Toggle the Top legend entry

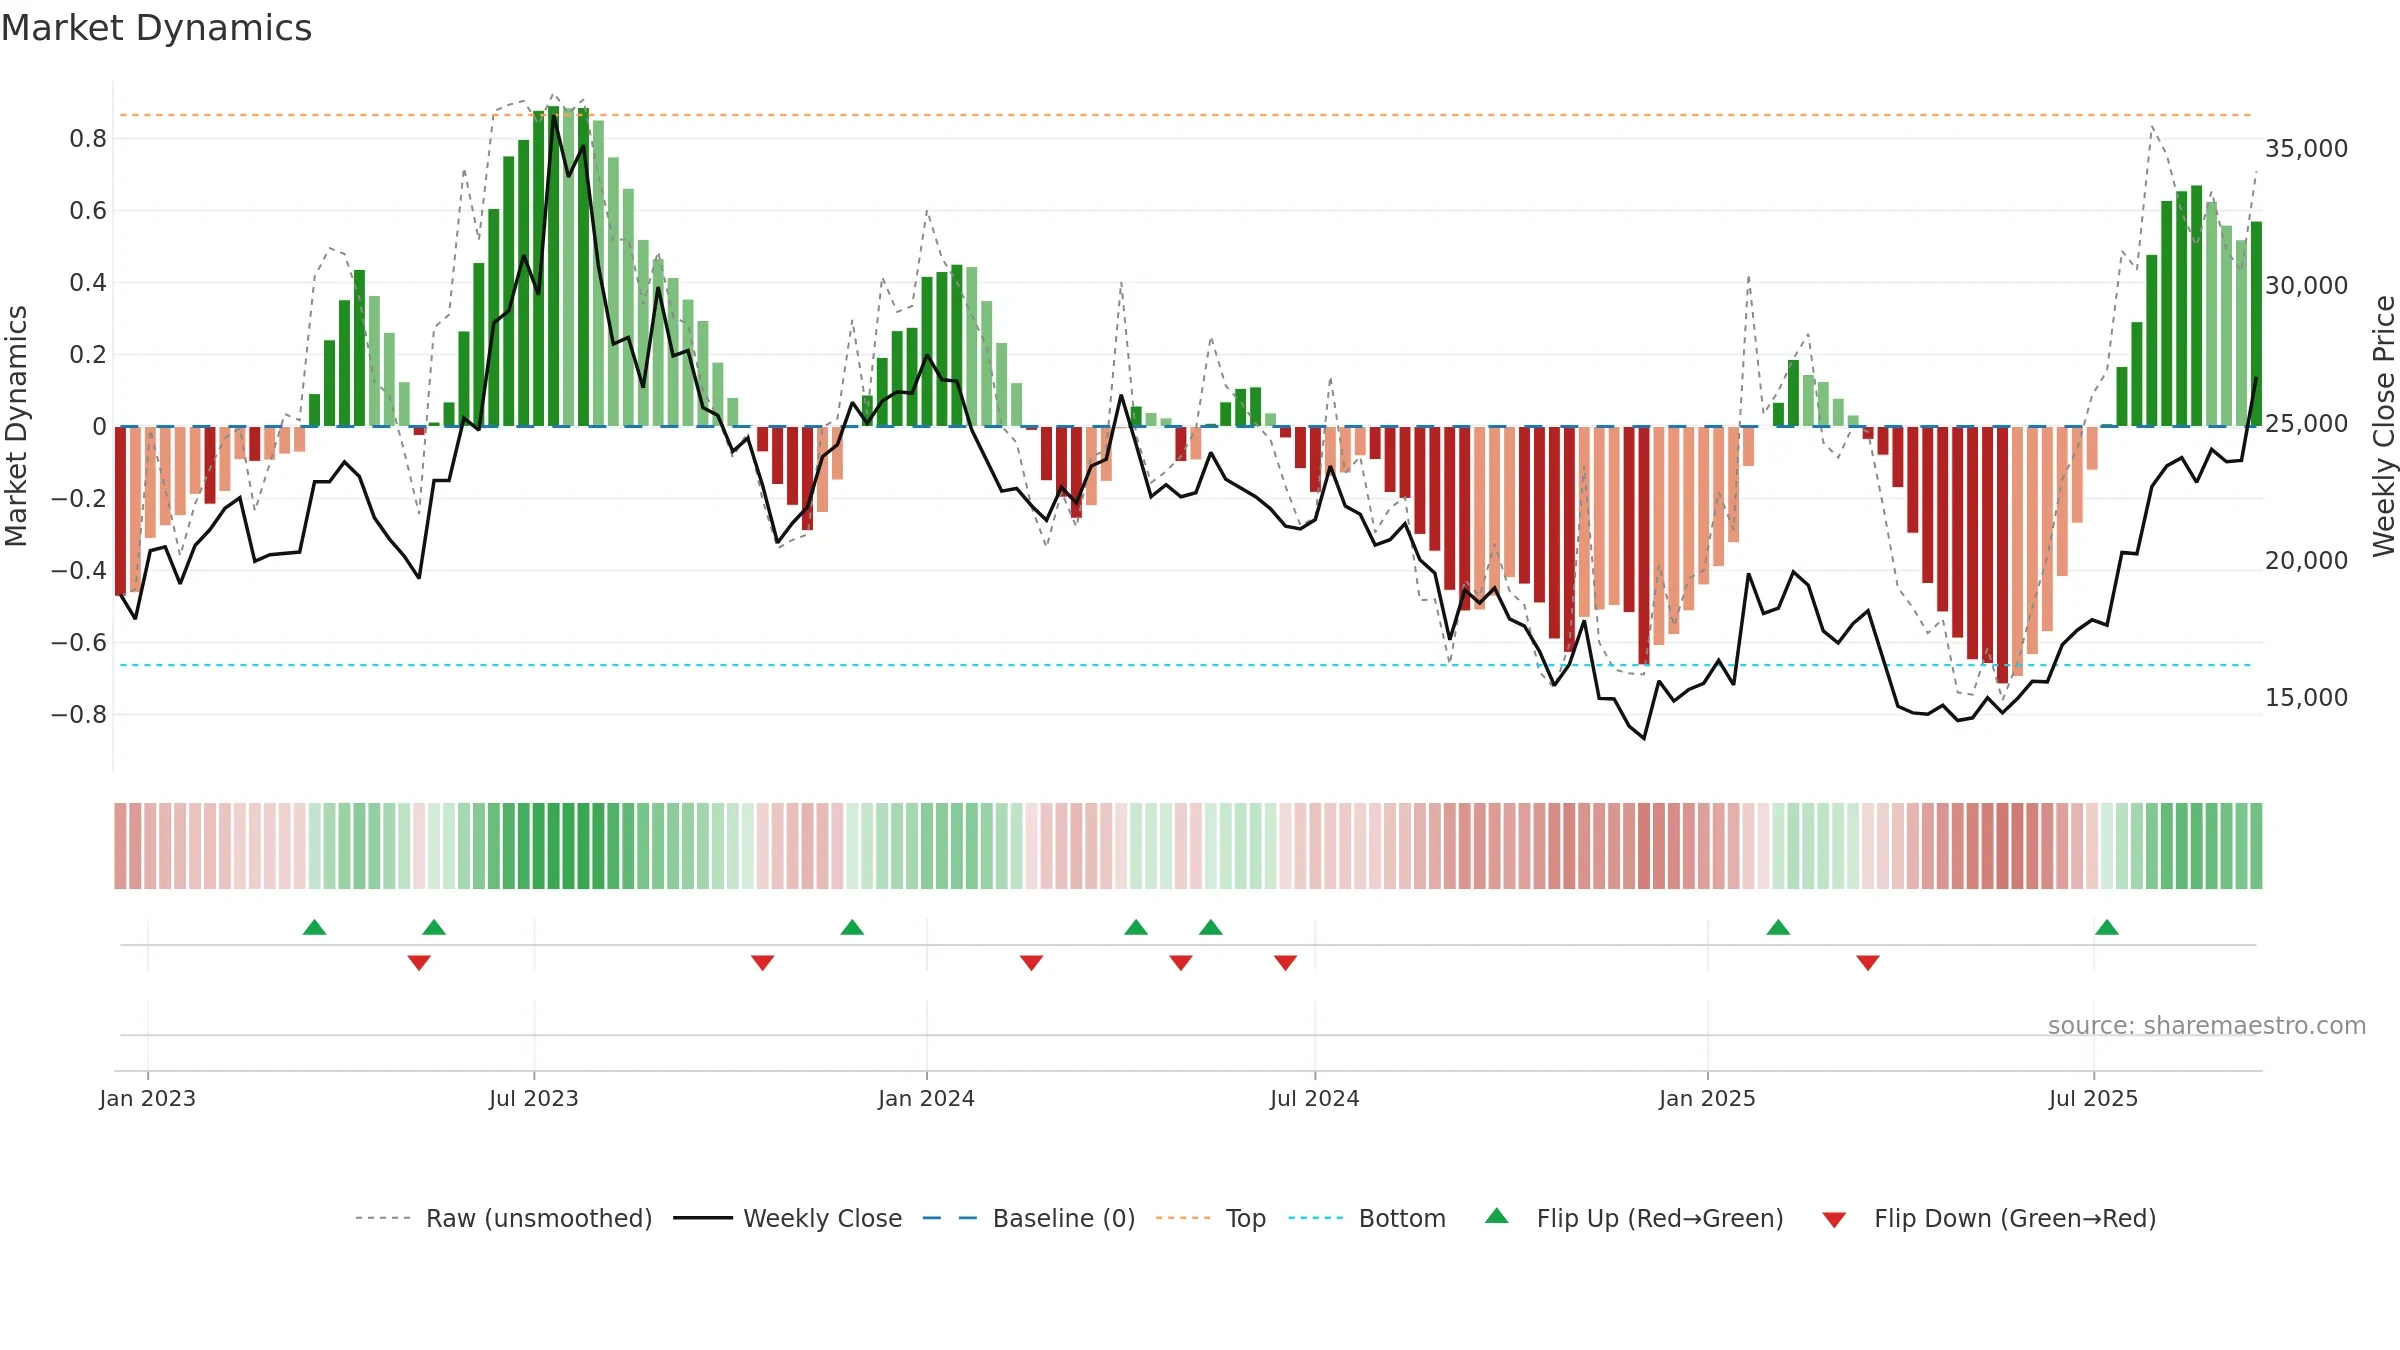point(1210,1218)
